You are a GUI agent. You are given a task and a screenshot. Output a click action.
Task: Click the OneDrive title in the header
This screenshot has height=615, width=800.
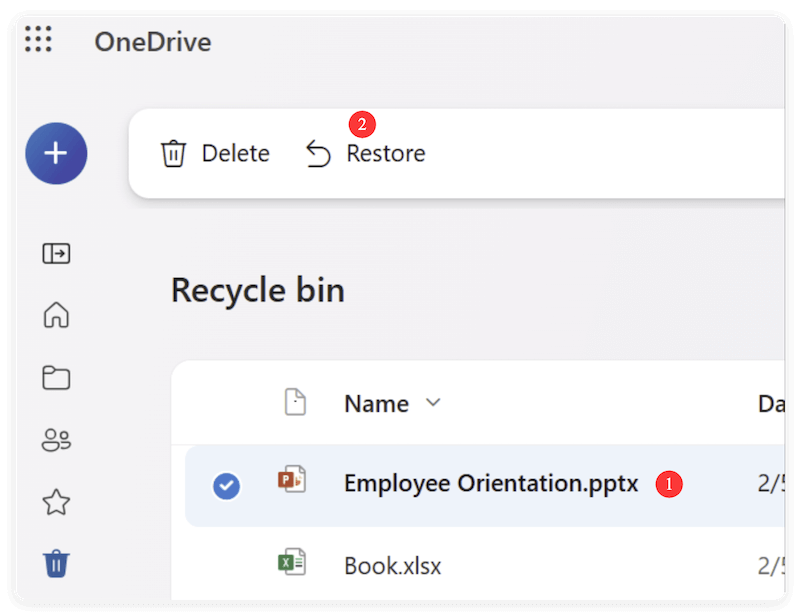[x=152, y=42]
